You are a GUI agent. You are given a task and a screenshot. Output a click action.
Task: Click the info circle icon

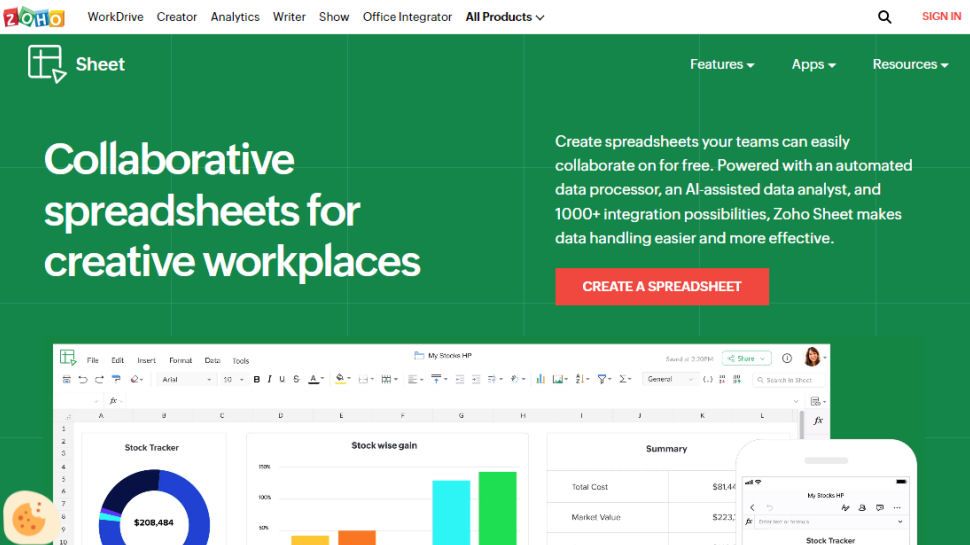coord(787,358)
